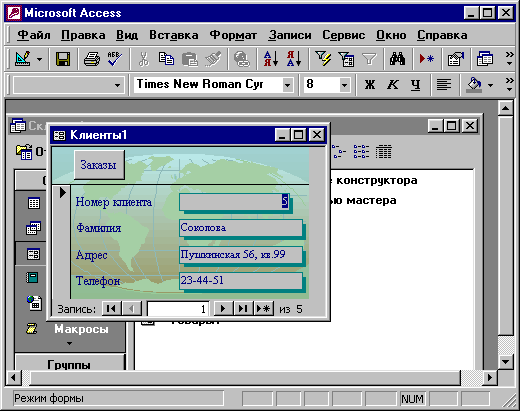Click the Телефон field 23-44-51

(241, 281)
